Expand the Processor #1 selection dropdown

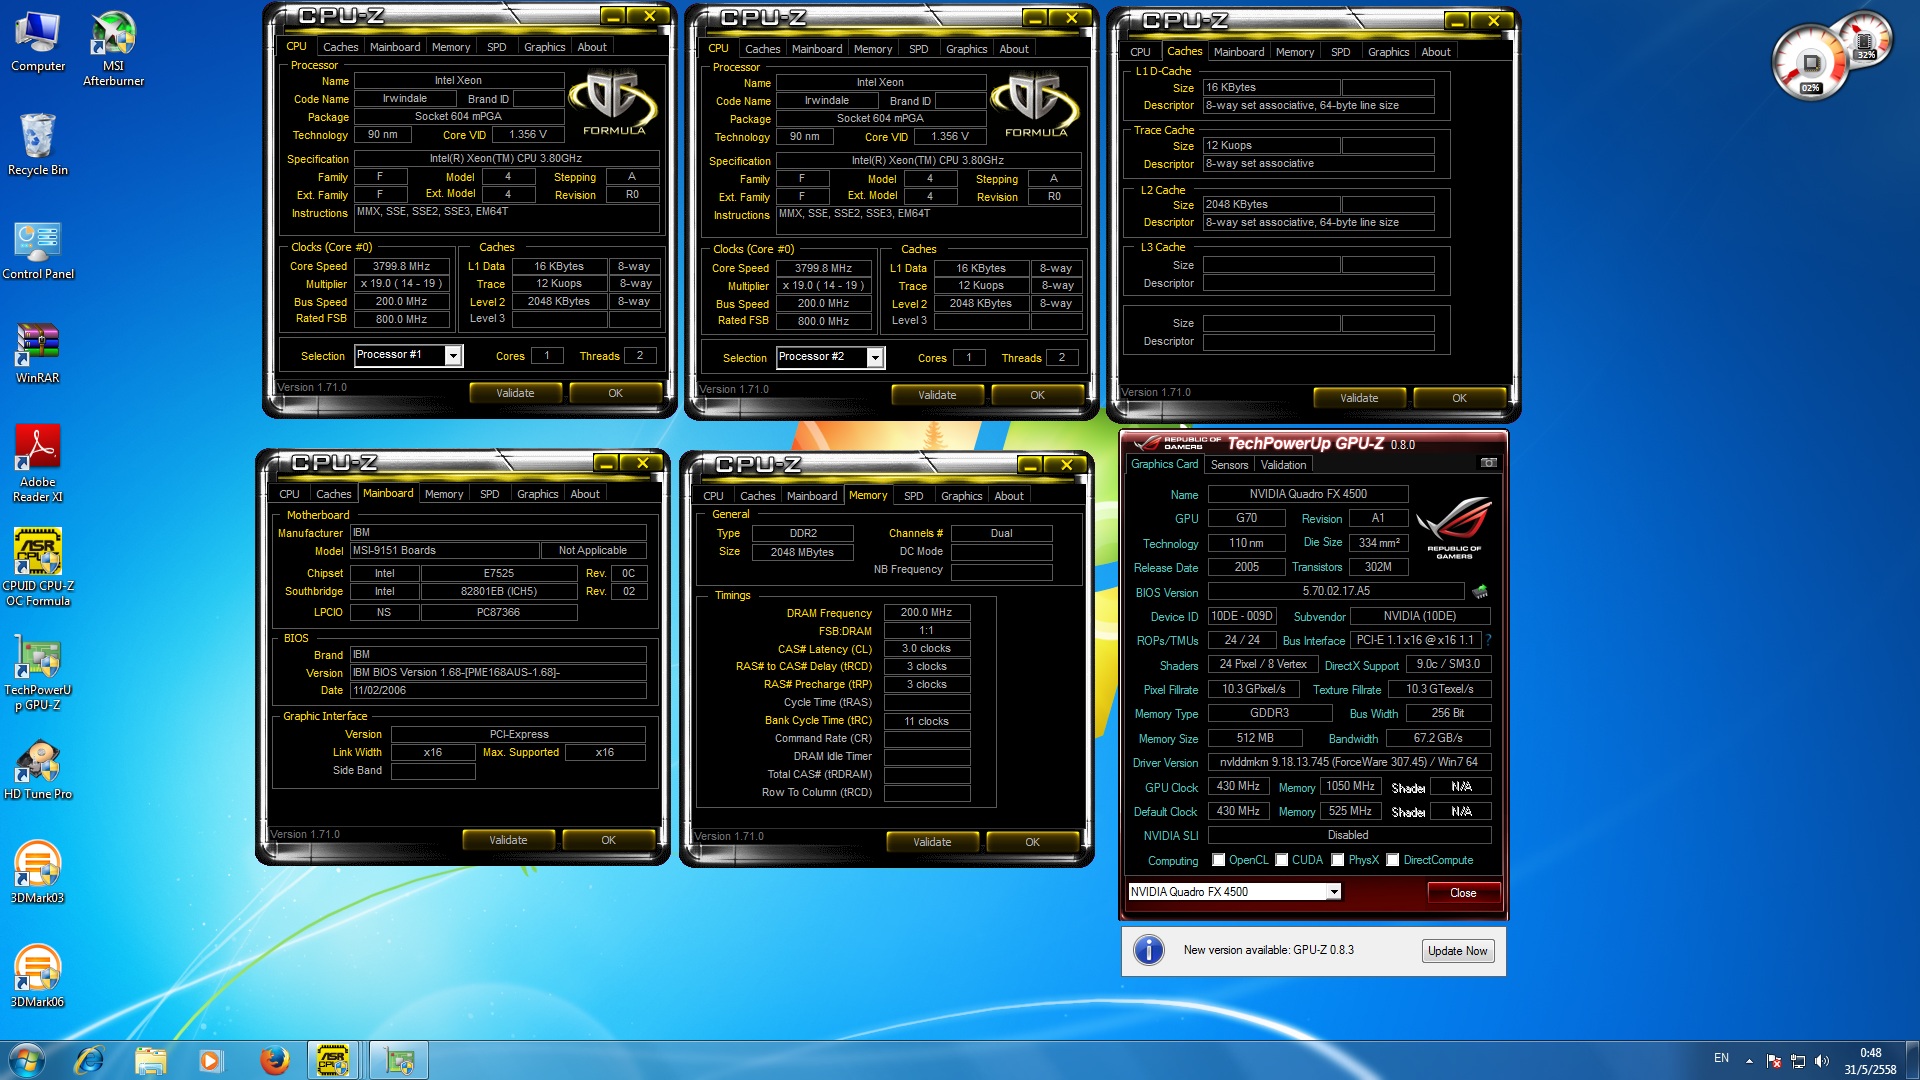[x=453, y=356]
